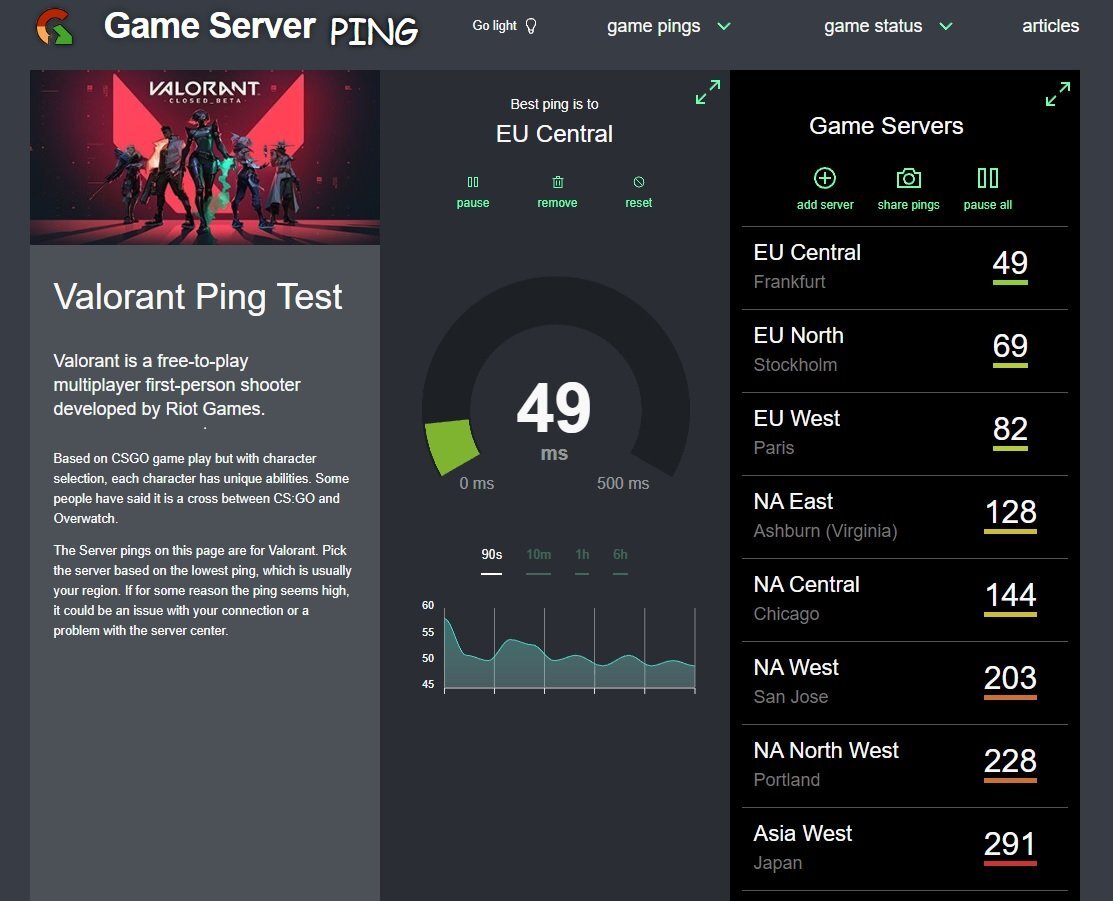The width and height of the screenshot is (1113, 901).
Task: Click the green ping gauge segment
Action: (x=451, y=447)
